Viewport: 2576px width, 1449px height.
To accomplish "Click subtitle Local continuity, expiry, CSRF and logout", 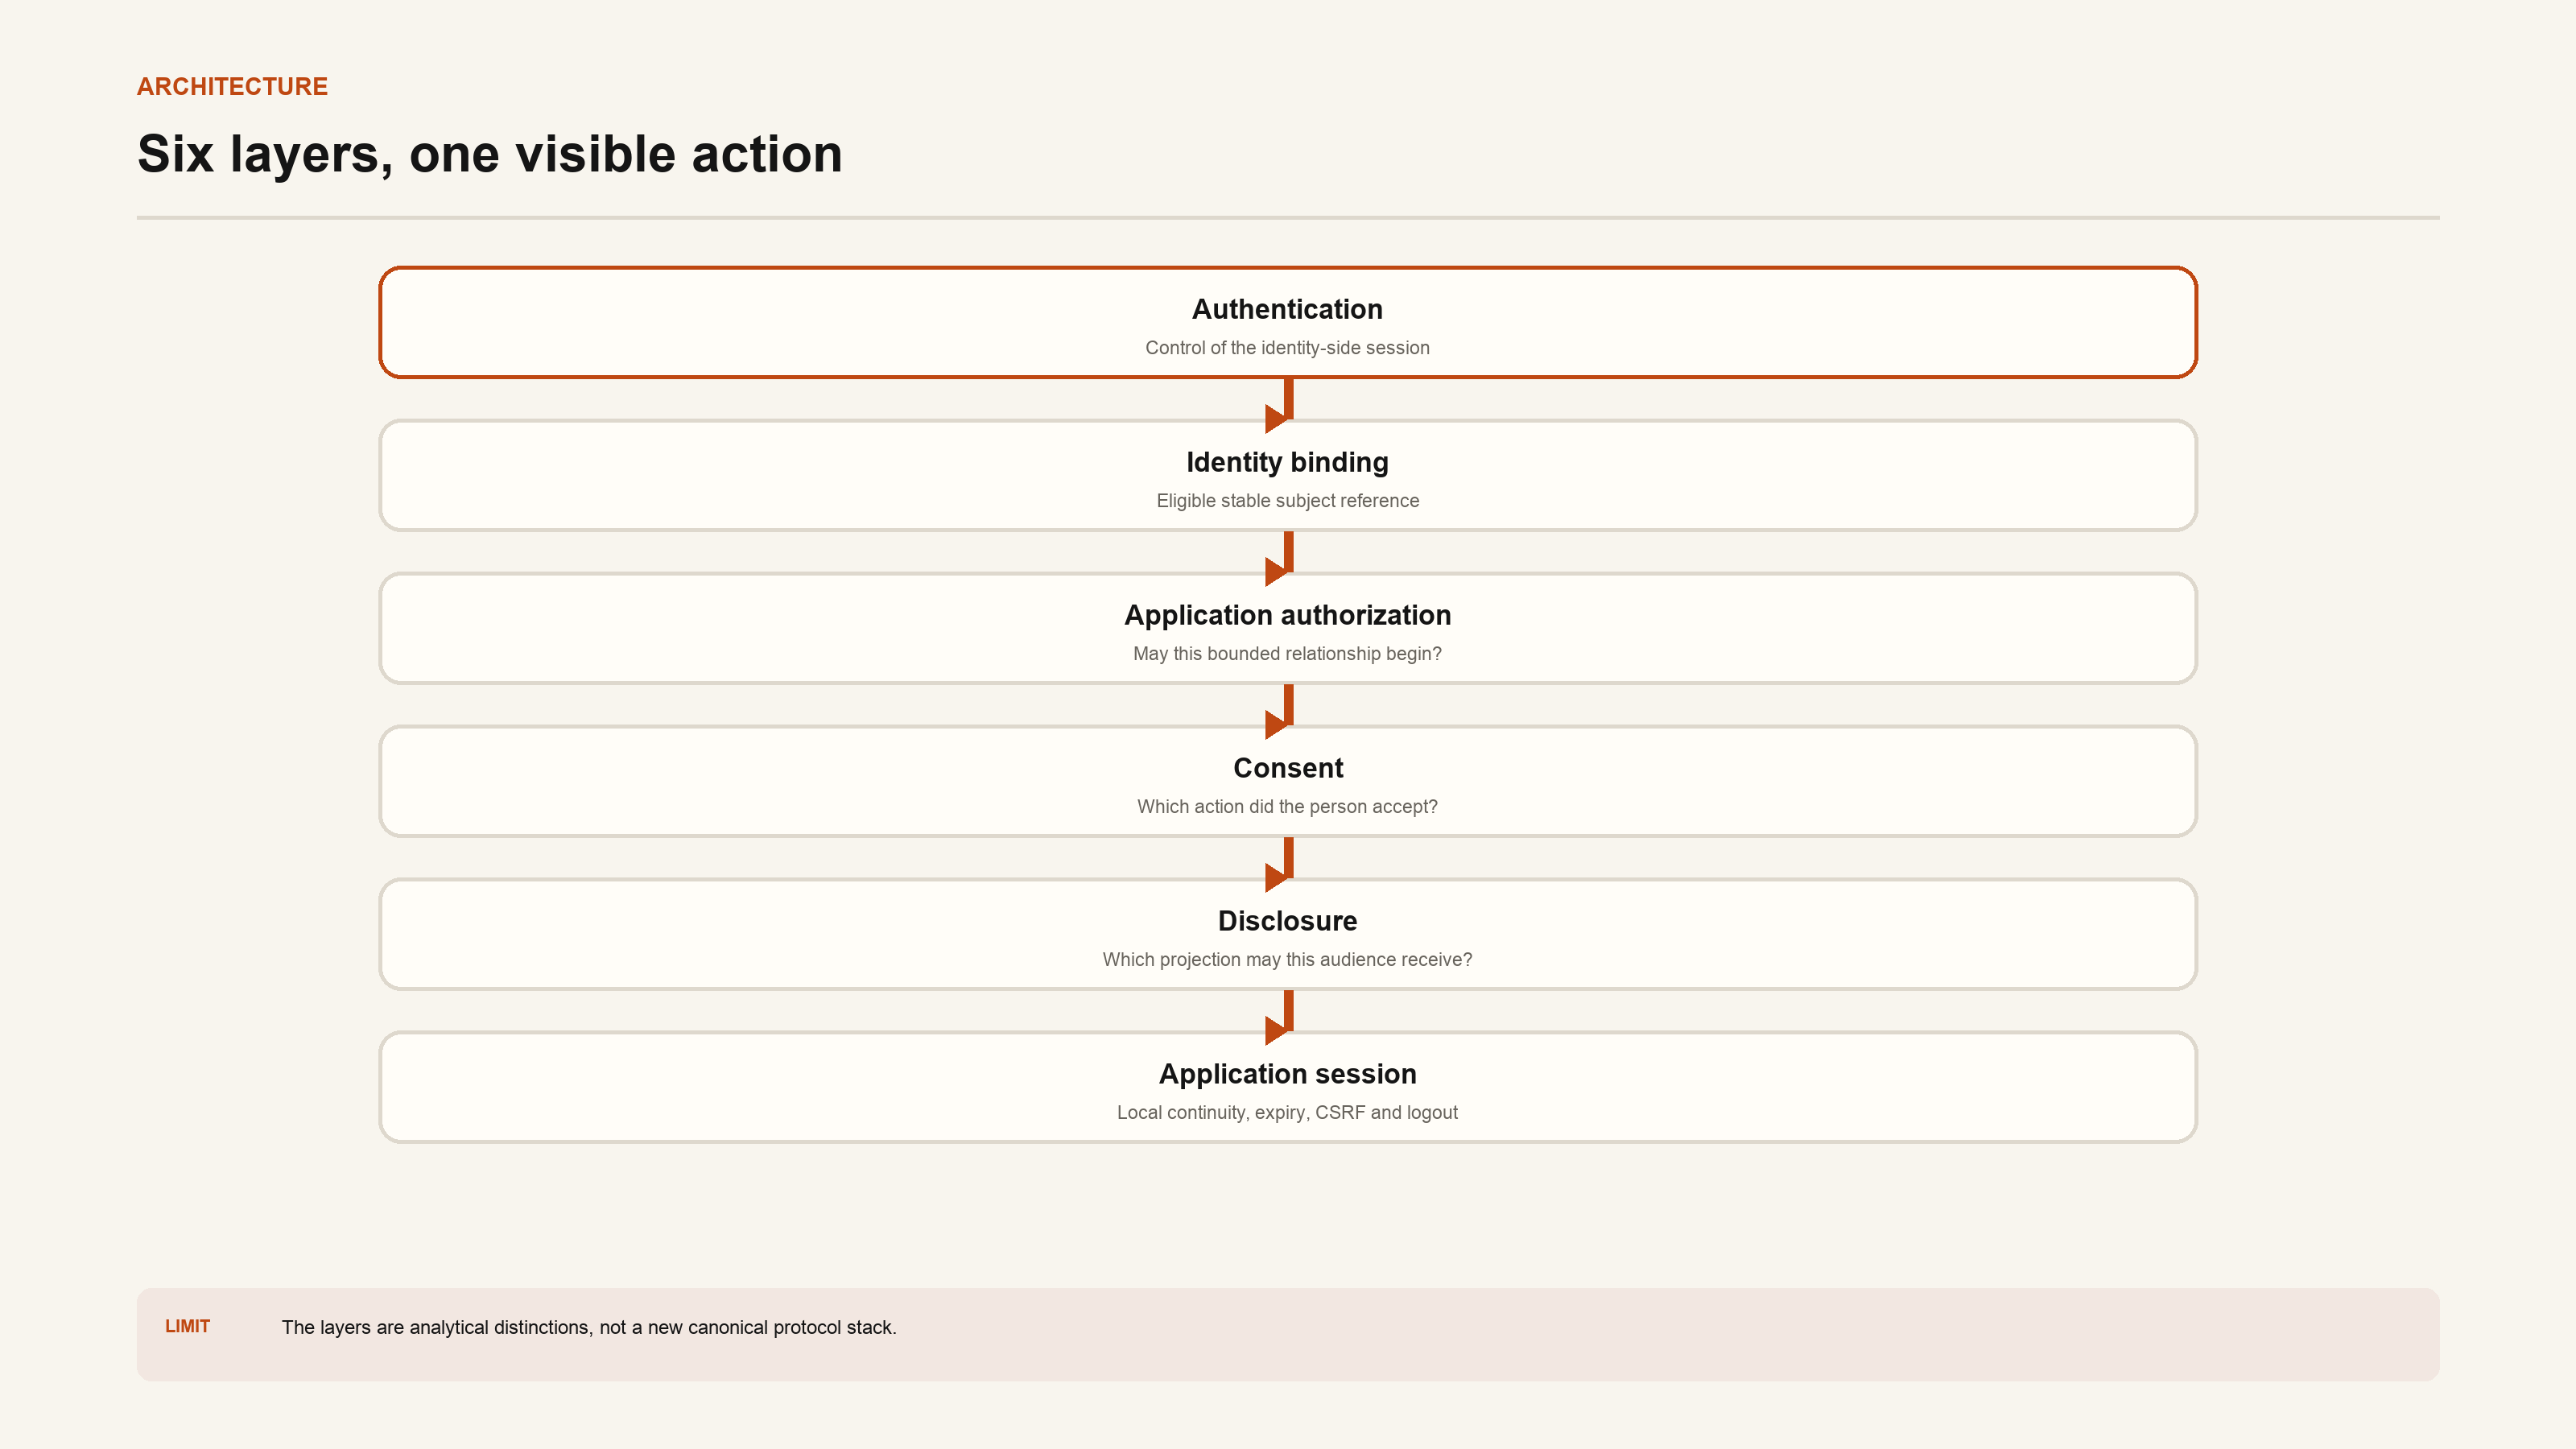I will [1287, 1113].
